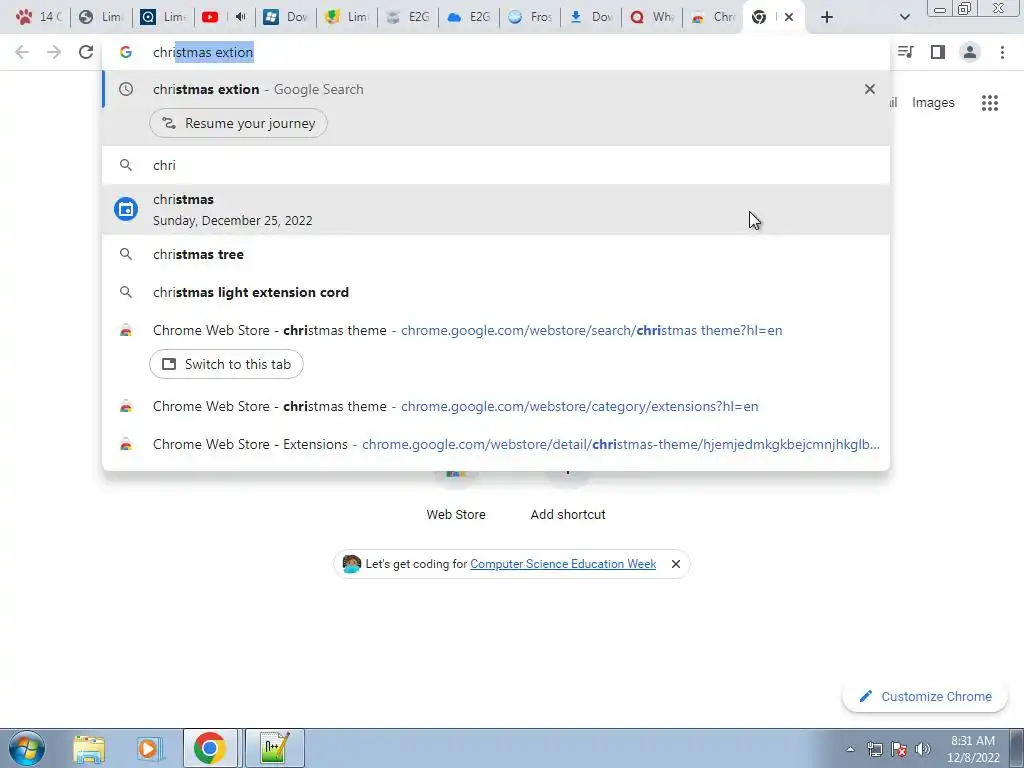Reload the page with the refresh icon
This screenshot has height=768, width=1024.
[x=86, y=52]
